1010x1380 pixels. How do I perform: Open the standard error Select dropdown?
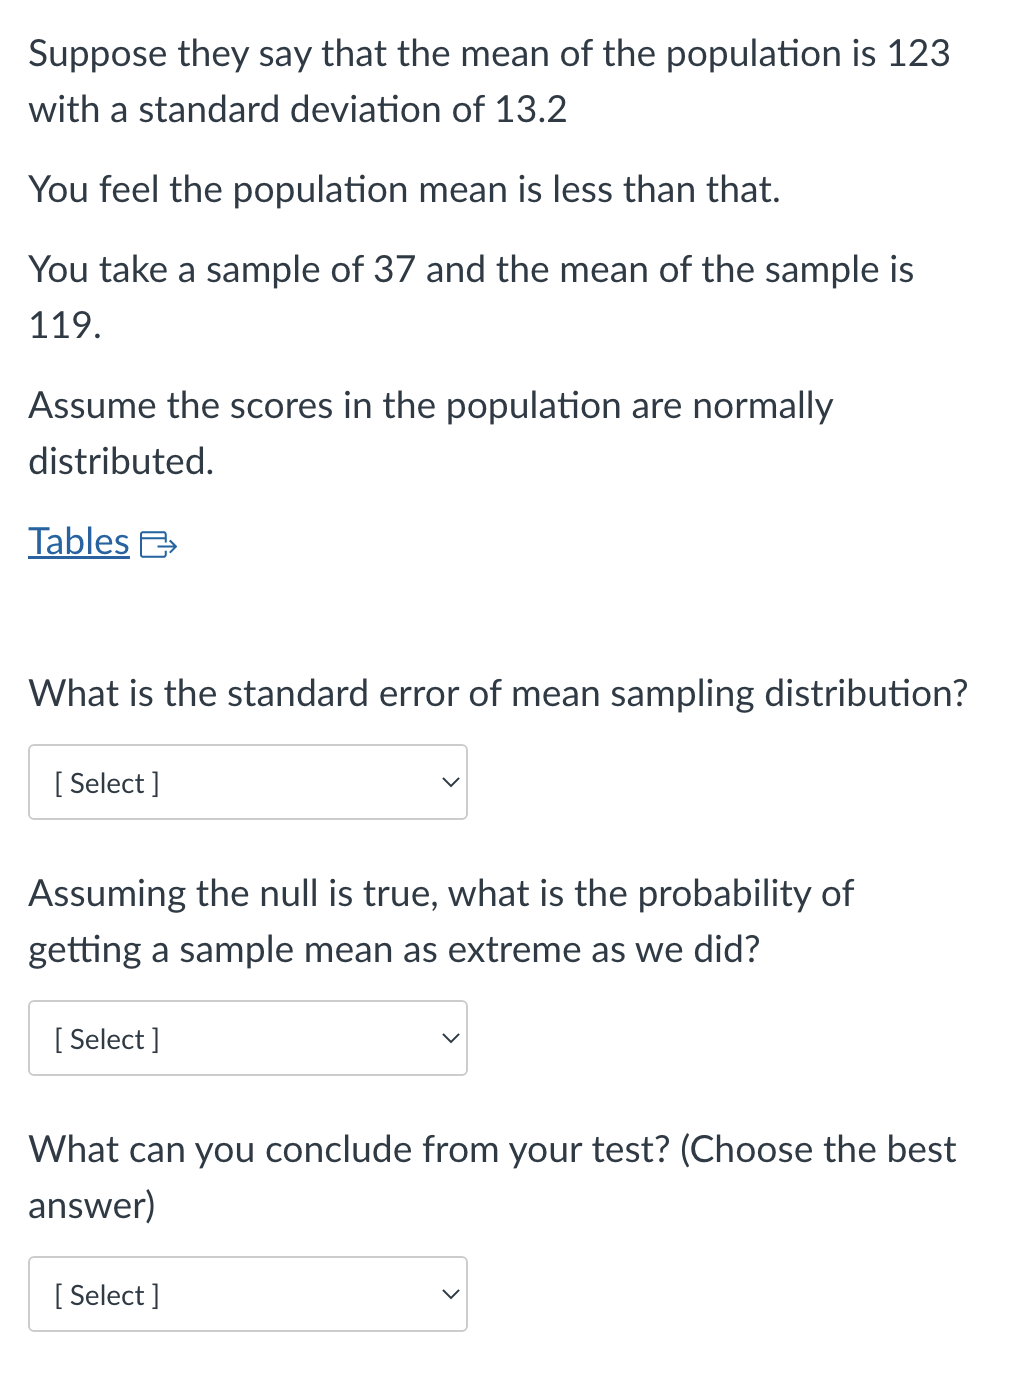coord(248,782)
